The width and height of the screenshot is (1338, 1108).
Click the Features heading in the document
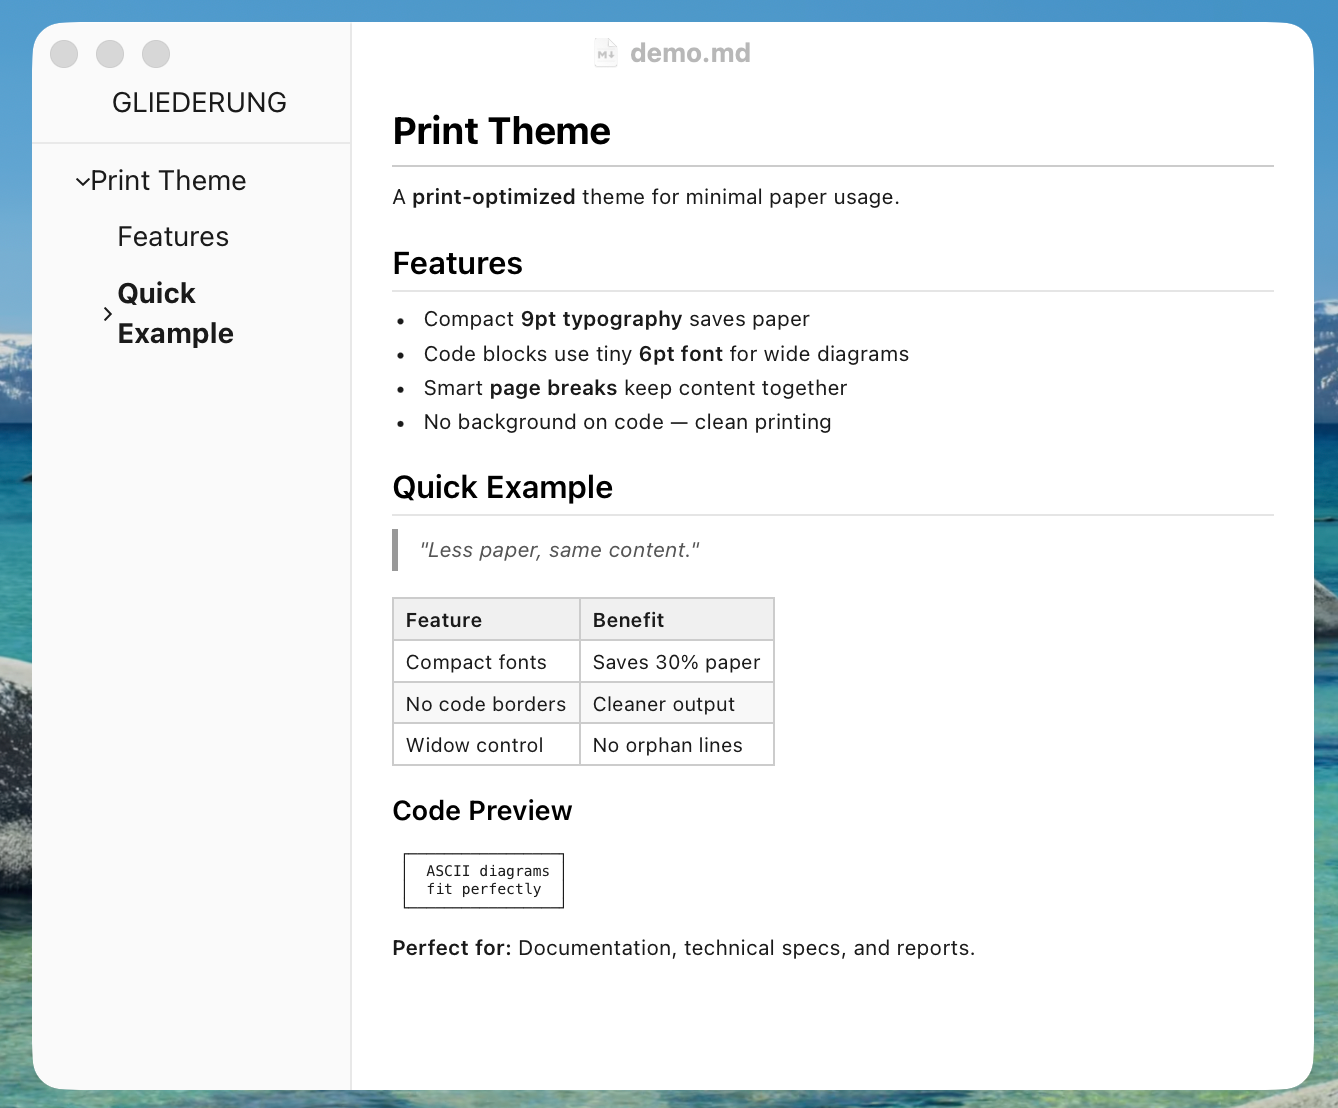click(457, 264)
